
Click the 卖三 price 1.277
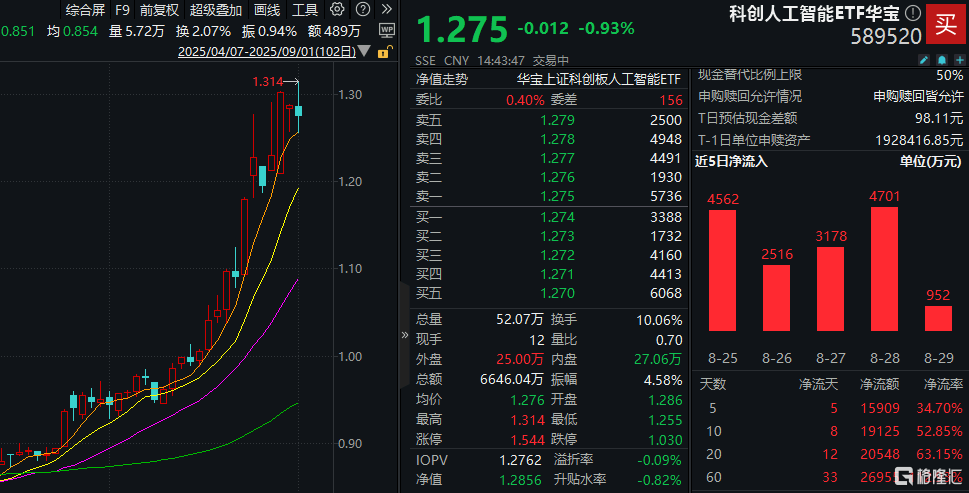click(557, 158)
